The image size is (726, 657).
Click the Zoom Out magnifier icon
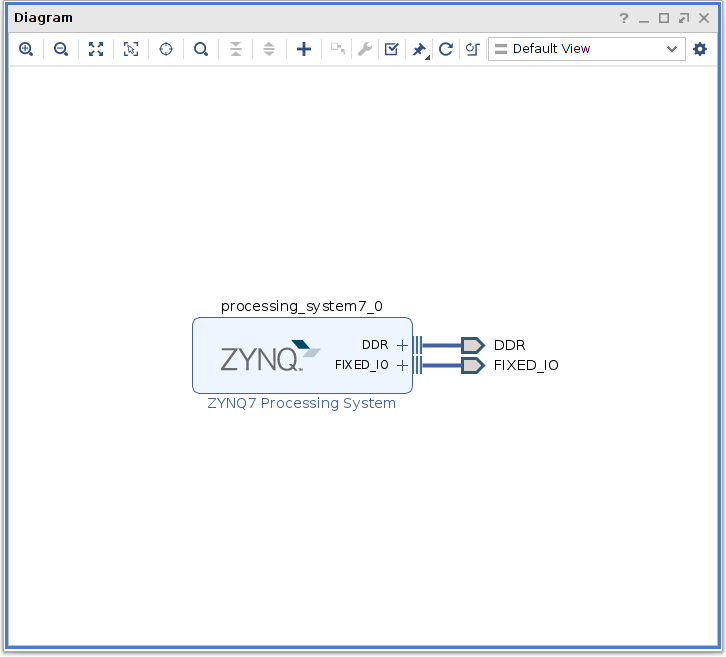pos(61,49)
